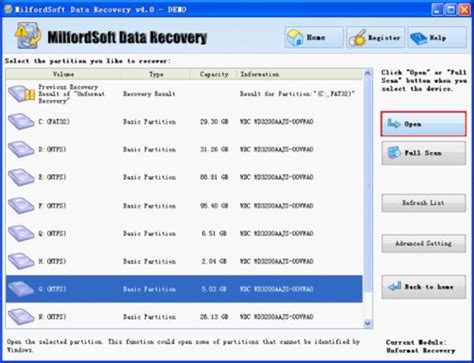This screenshot has width=474, height=363.
Task: Go Back to home
Action: [423, 287]
